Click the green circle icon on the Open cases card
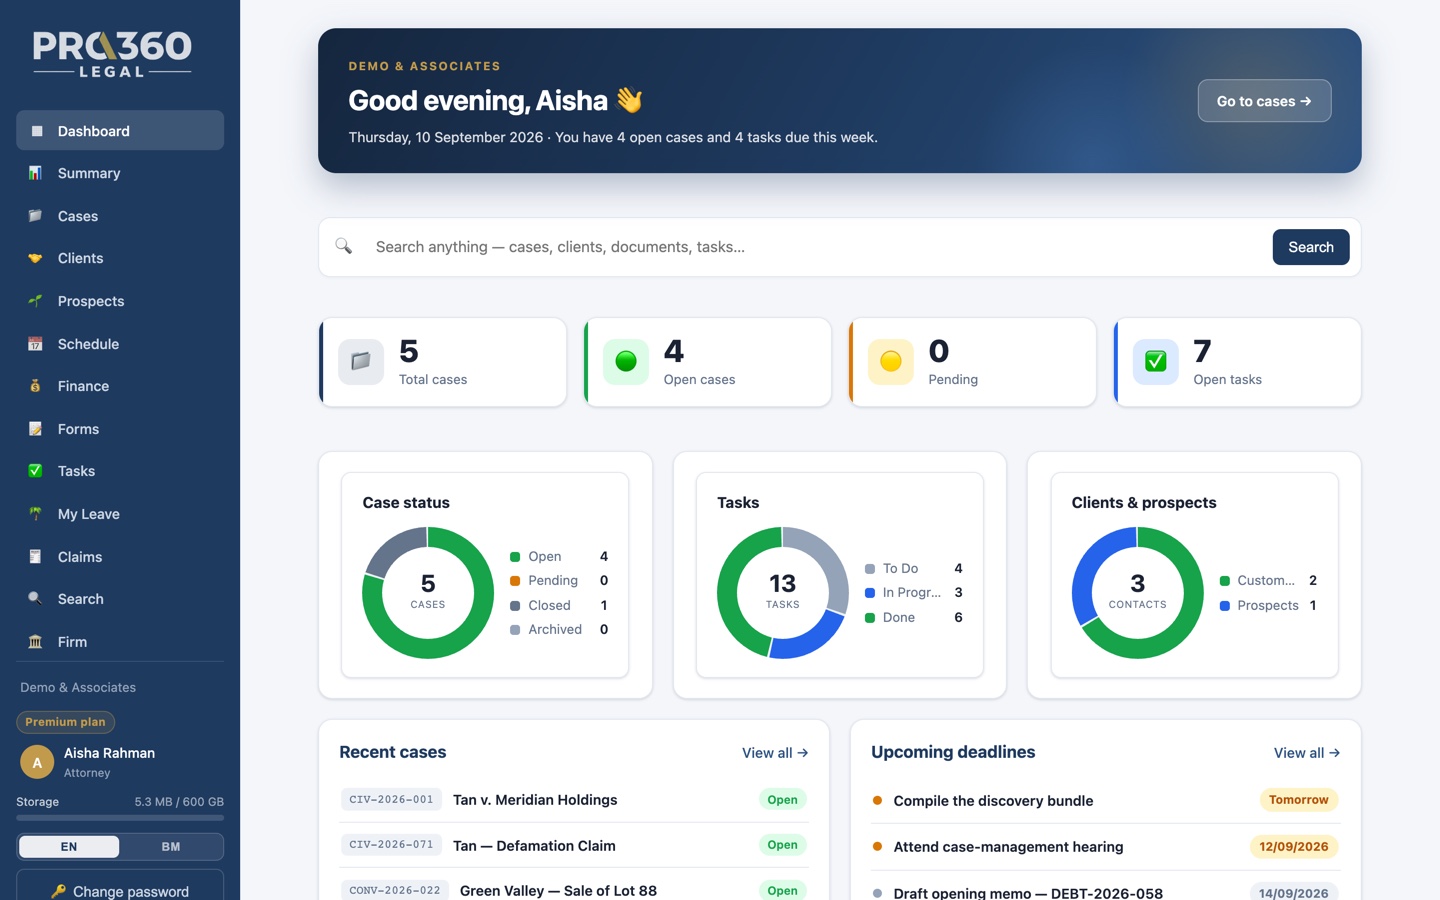The height and width of the screenshot is (900, 1440). pyautogui.click(x=626, y=362)
